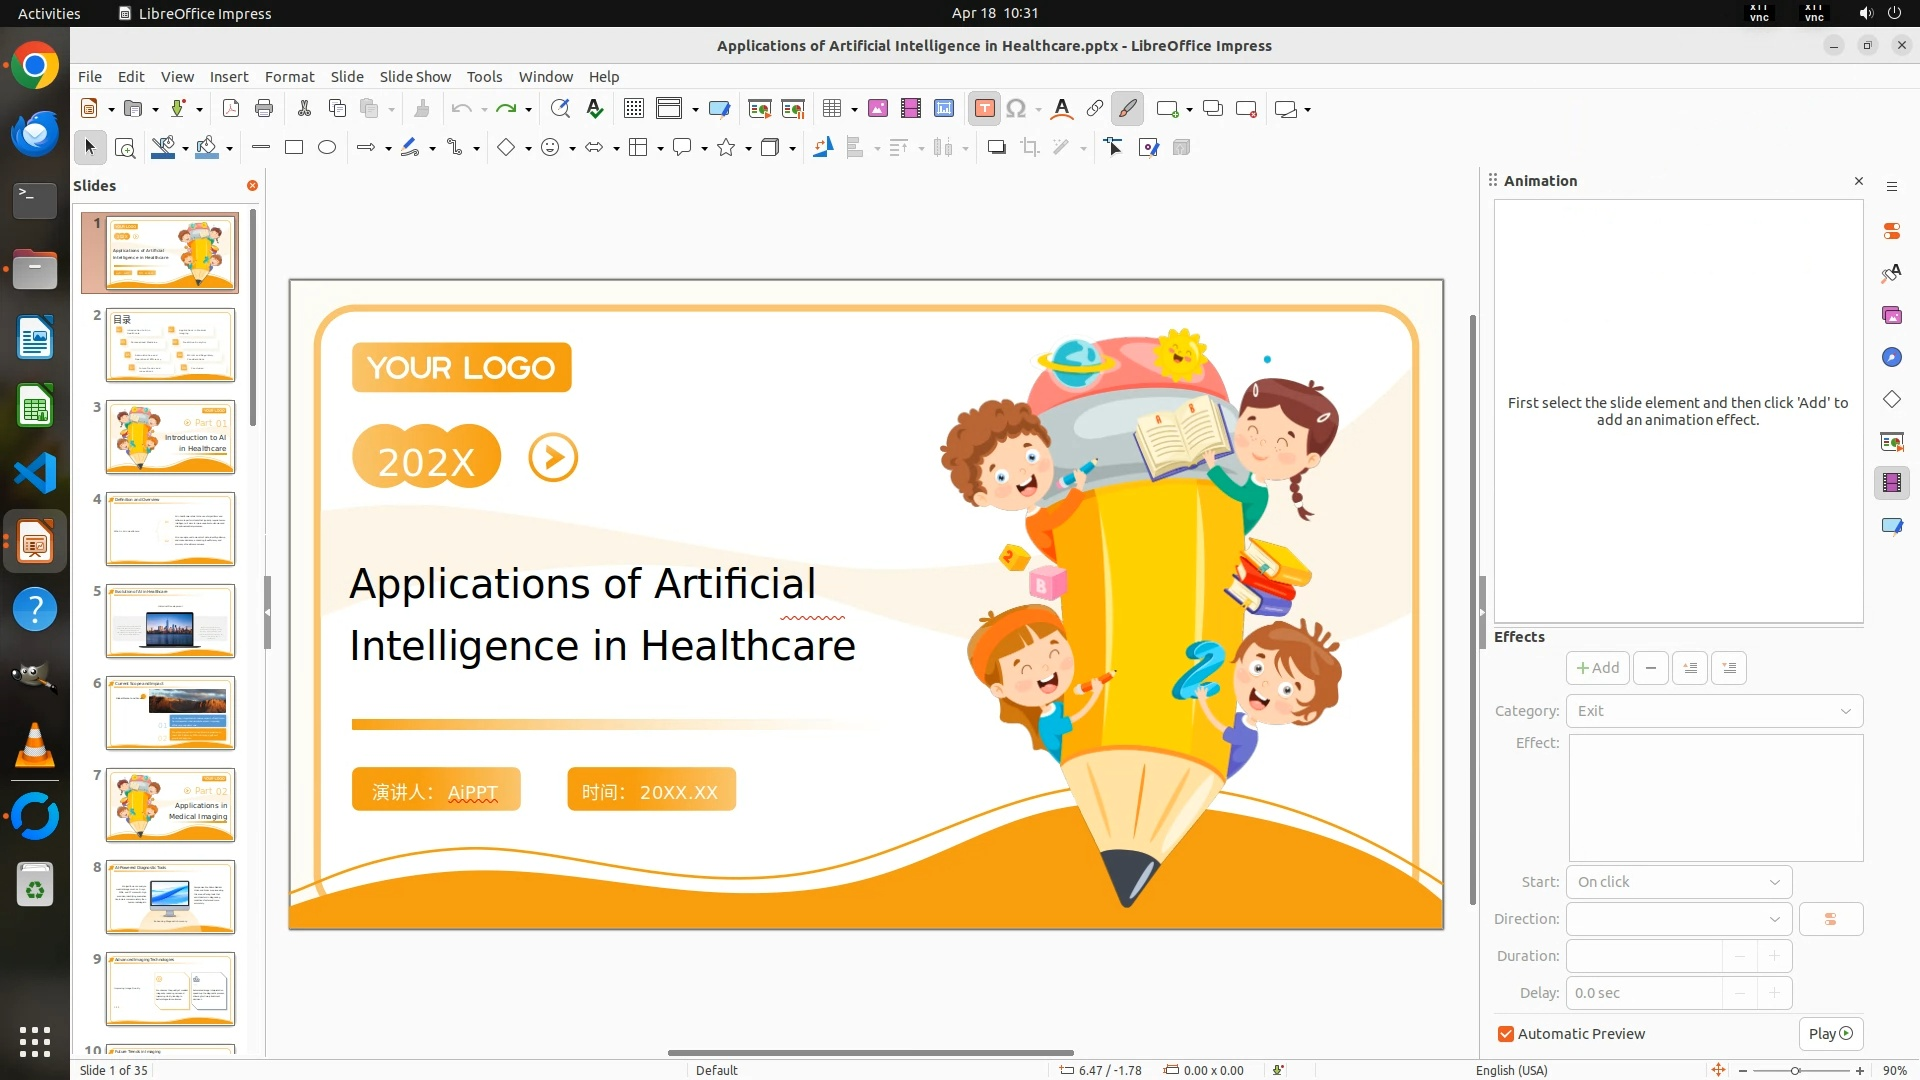Viewport: 1920px width, 1080px height.
Task: Open the Format menu
Action: pyautogui.click(x=289, y=77)
